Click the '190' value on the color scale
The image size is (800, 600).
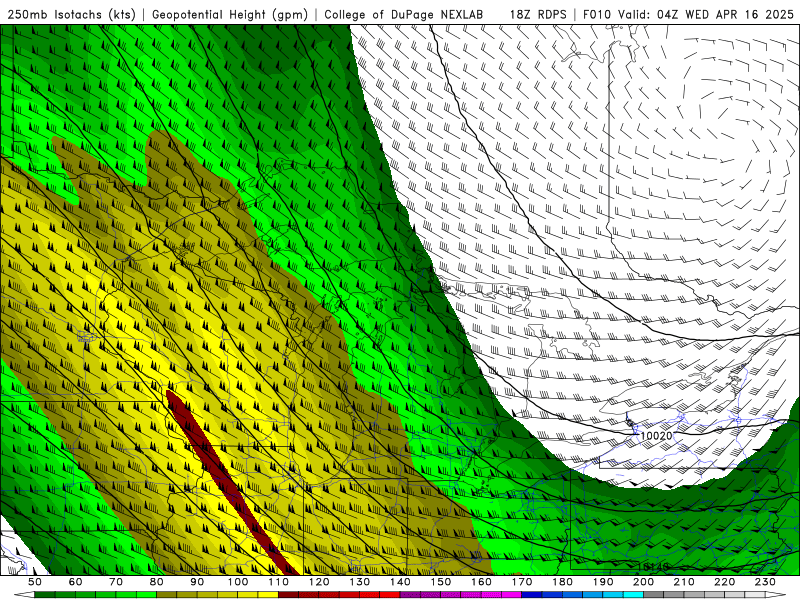pyautogui.click(x=604, y=582)
